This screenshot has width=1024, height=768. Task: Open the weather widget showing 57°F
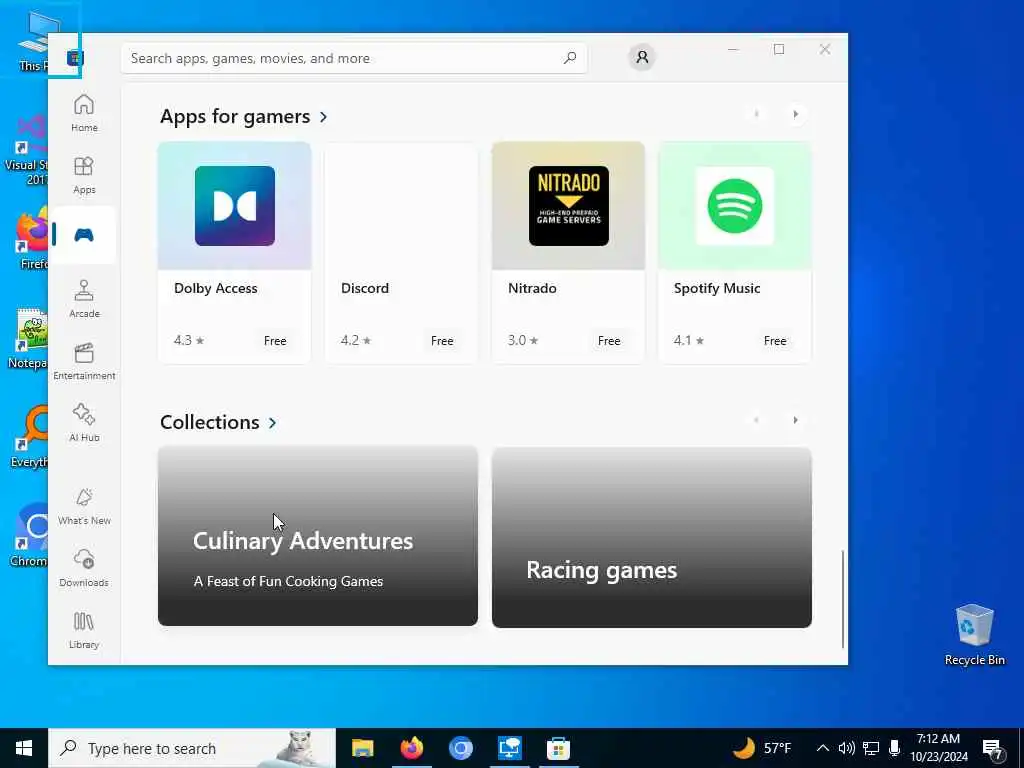761,748
